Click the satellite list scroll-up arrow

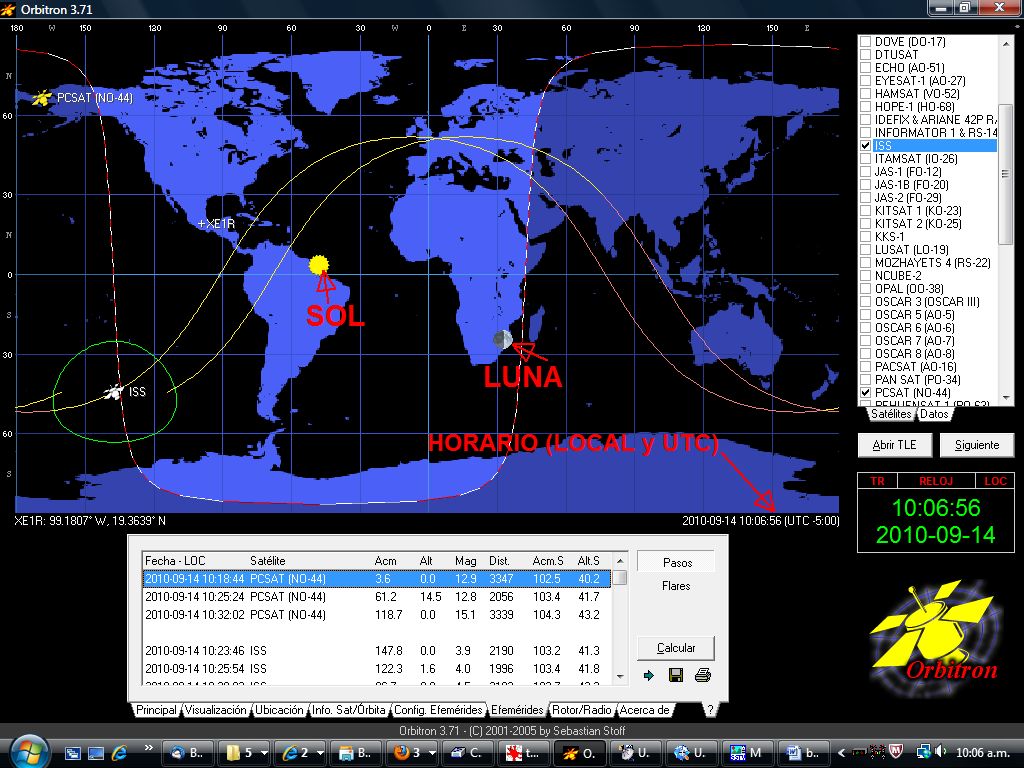coord(1006,44)
